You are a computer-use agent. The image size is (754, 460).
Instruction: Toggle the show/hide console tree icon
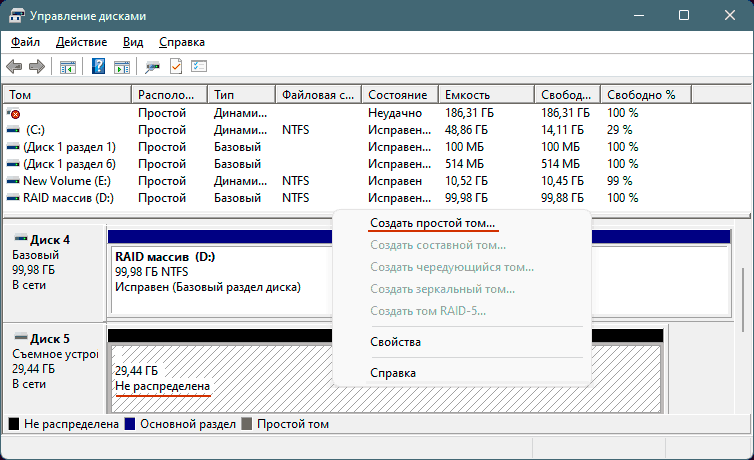pyautogui.click(x=67, y=67)
